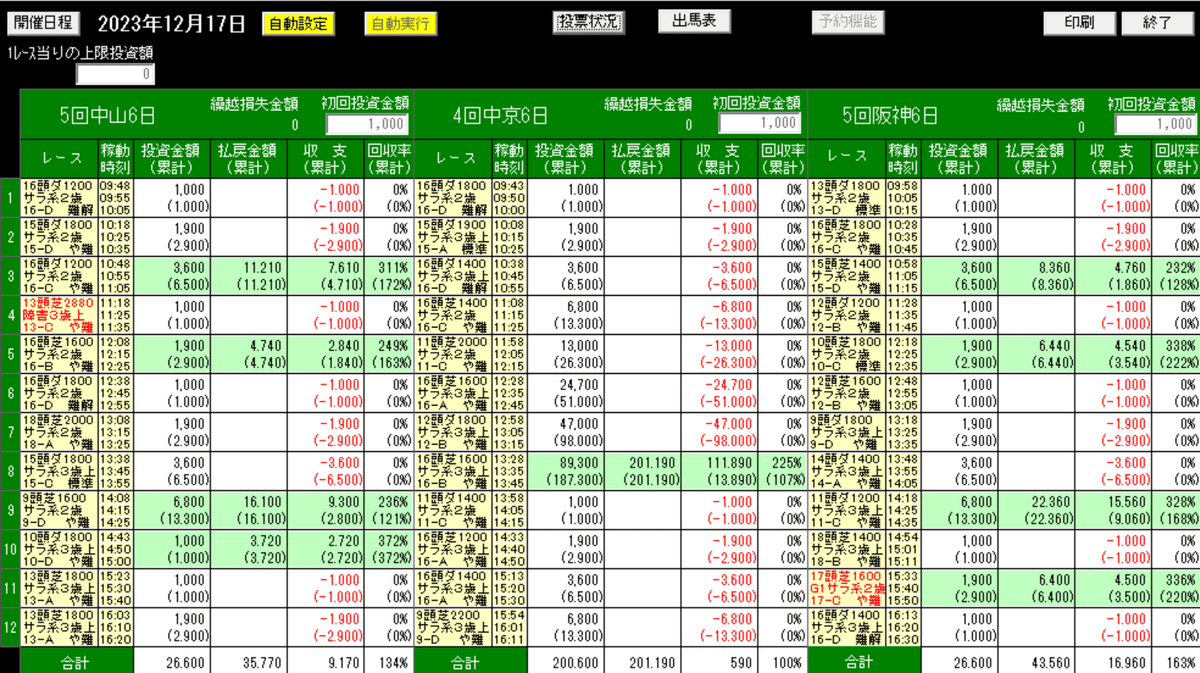Image resolution: width=1200 pixels, height=673 pixels.
Task: Click row number 8 on the left edge
Action: click(10, 471)
